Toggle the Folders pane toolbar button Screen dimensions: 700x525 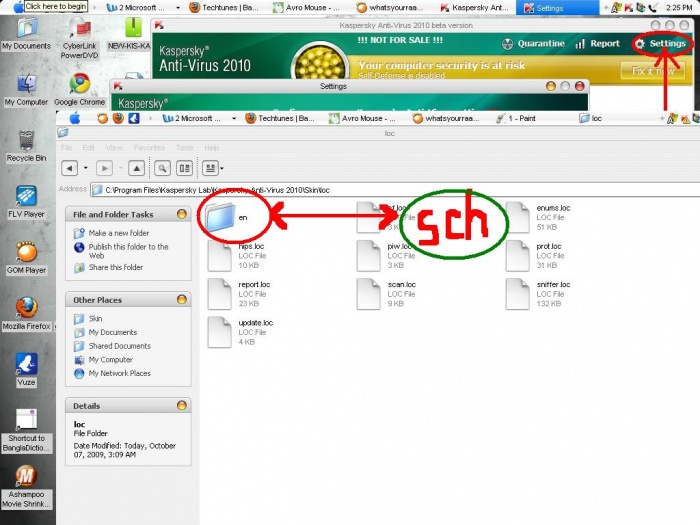point(184,168)
